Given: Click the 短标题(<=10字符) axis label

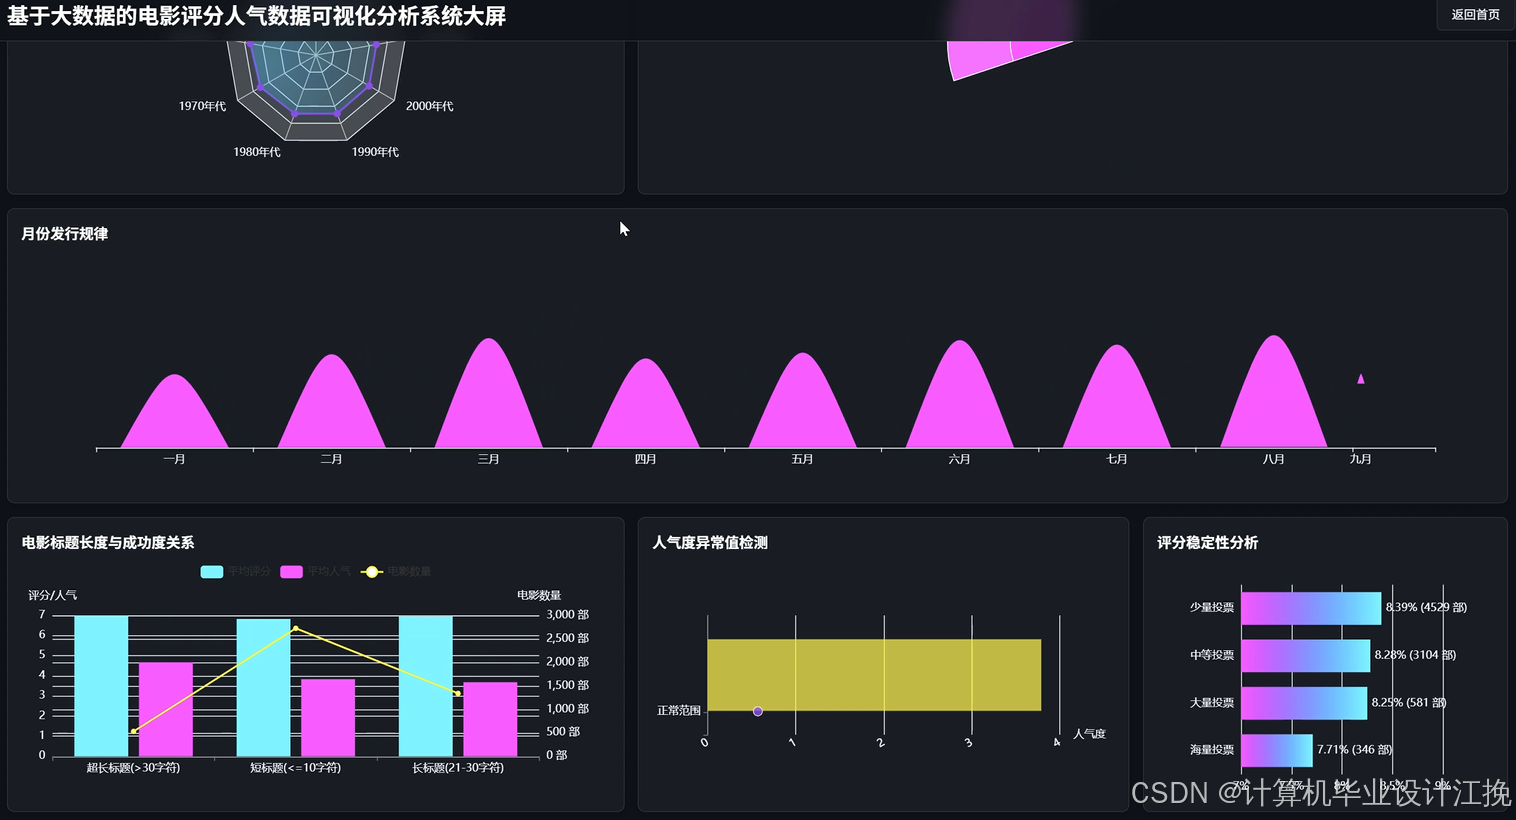Looking at the screenshot, I should [295, 768].
